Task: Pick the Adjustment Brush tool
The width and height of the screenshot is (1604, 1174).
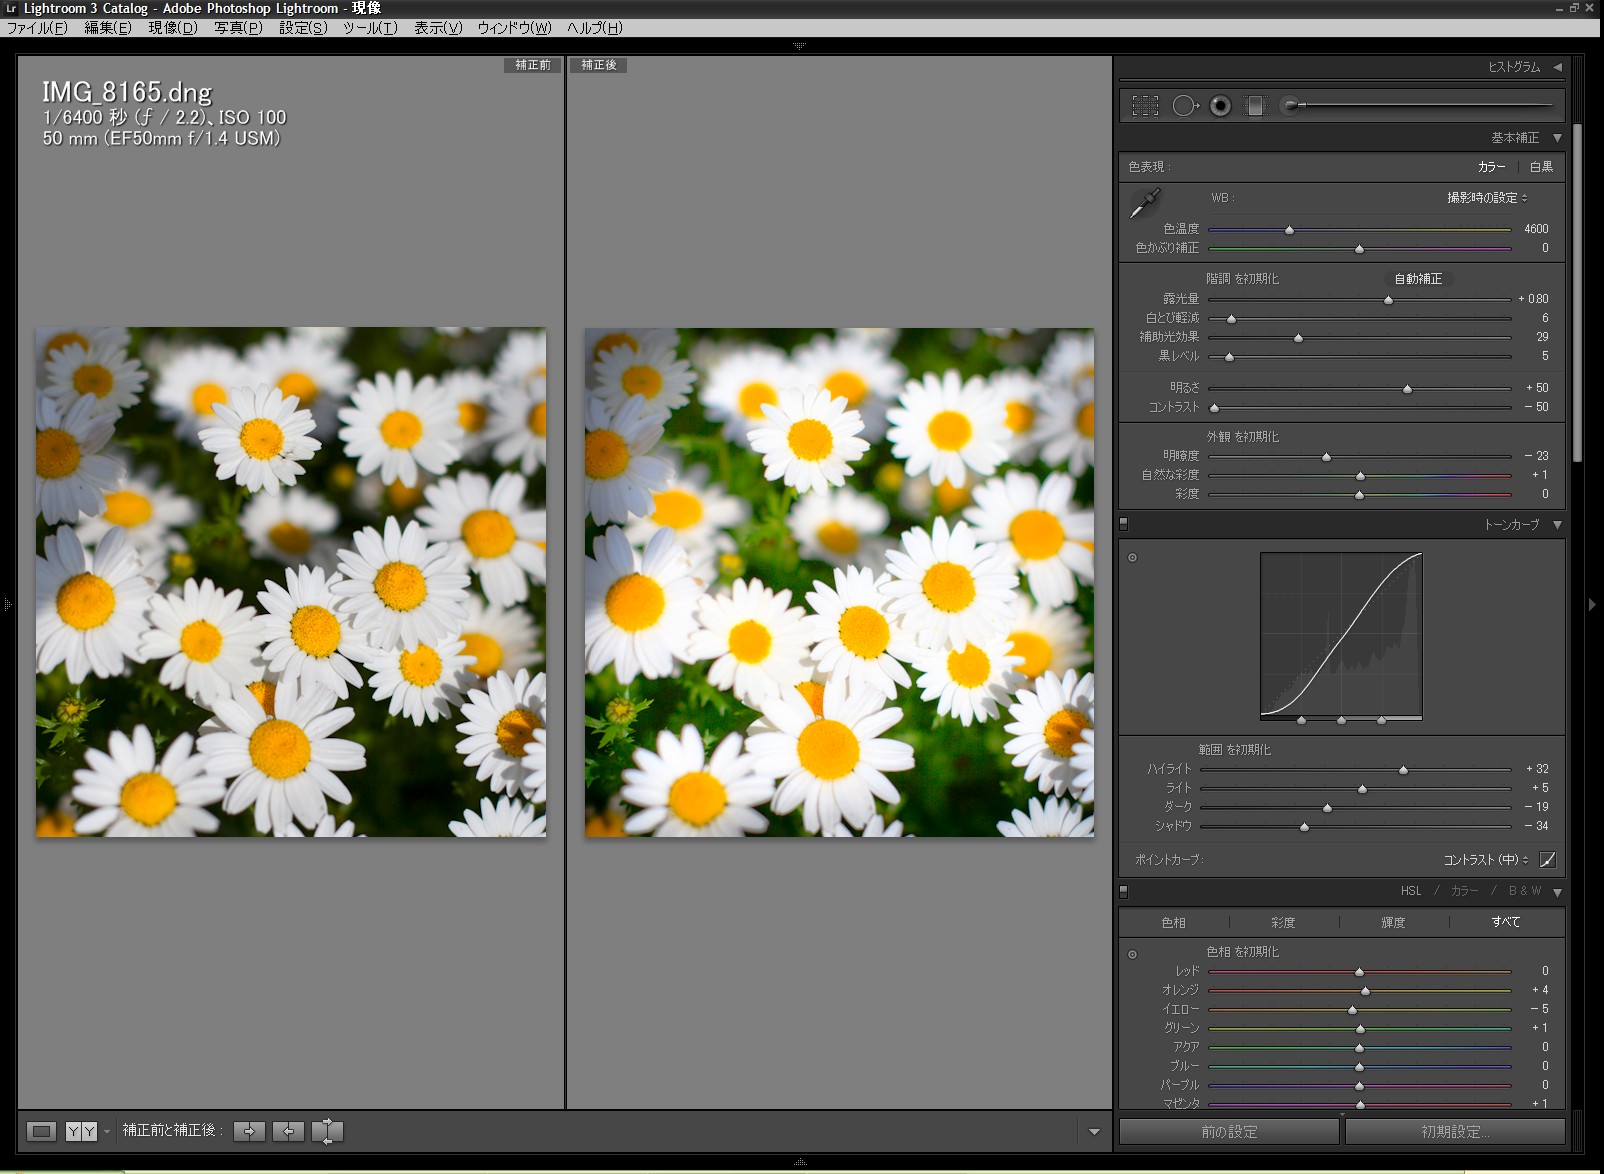Action: click(1292, 105)
